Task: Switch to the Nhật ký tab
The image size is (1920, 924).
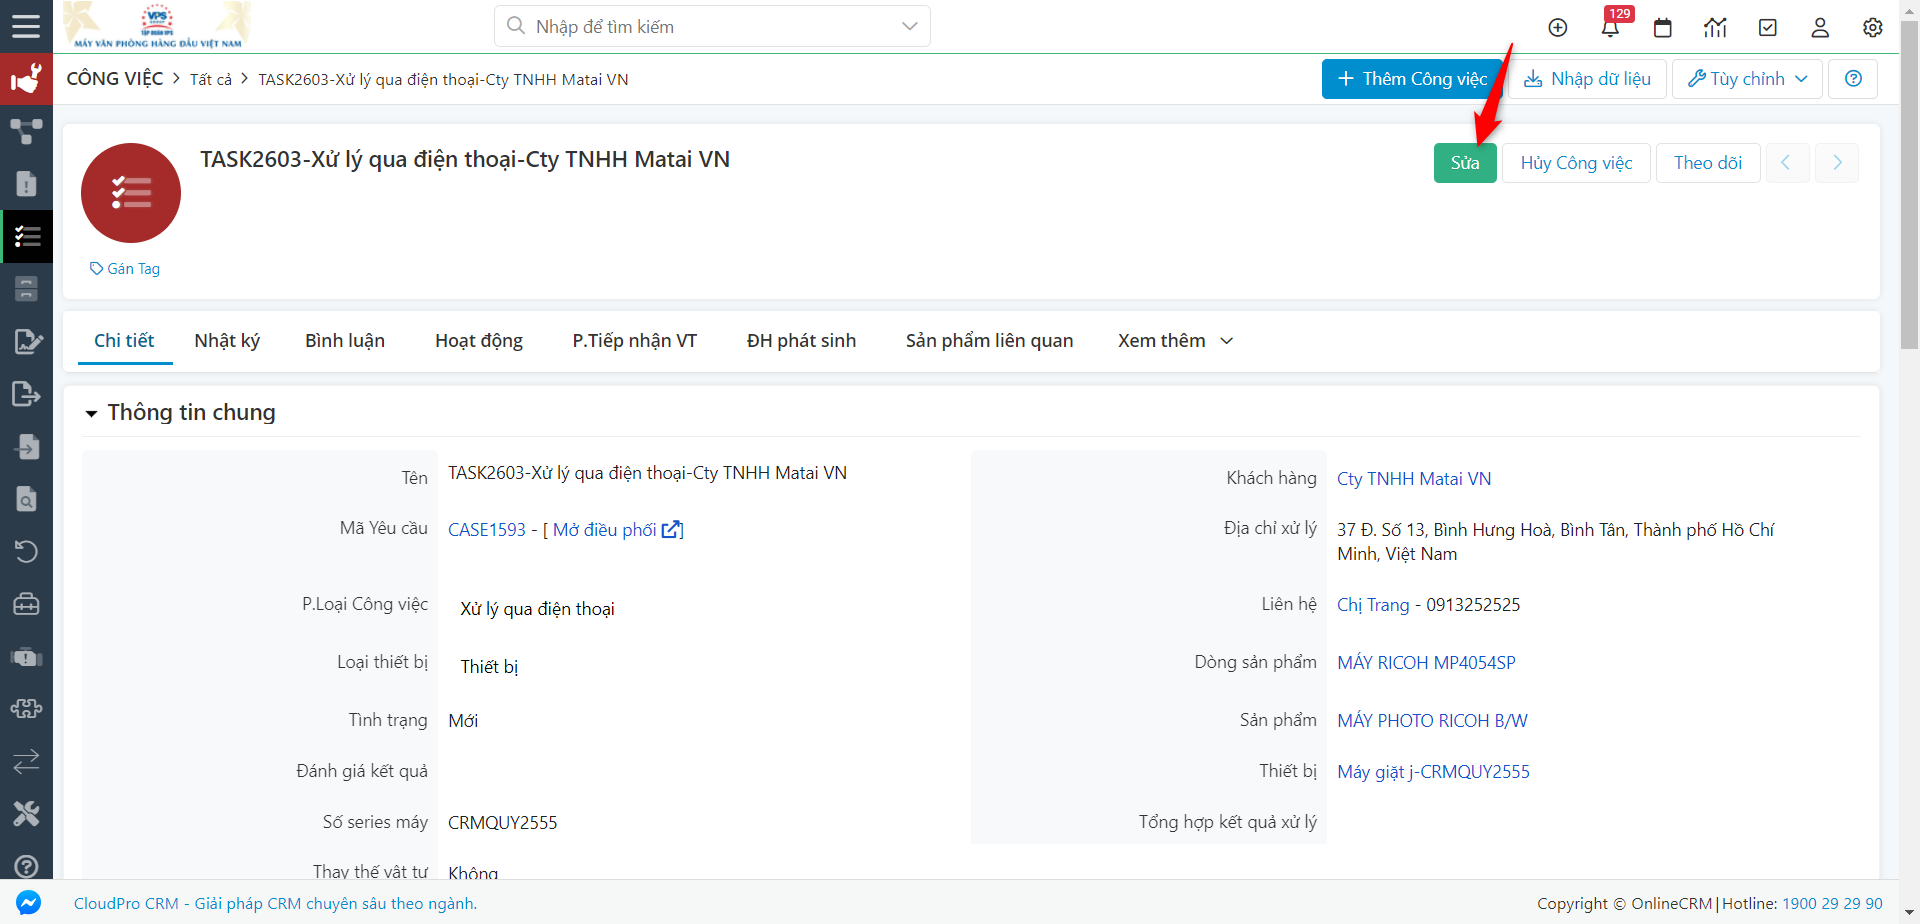Action: 227,341
